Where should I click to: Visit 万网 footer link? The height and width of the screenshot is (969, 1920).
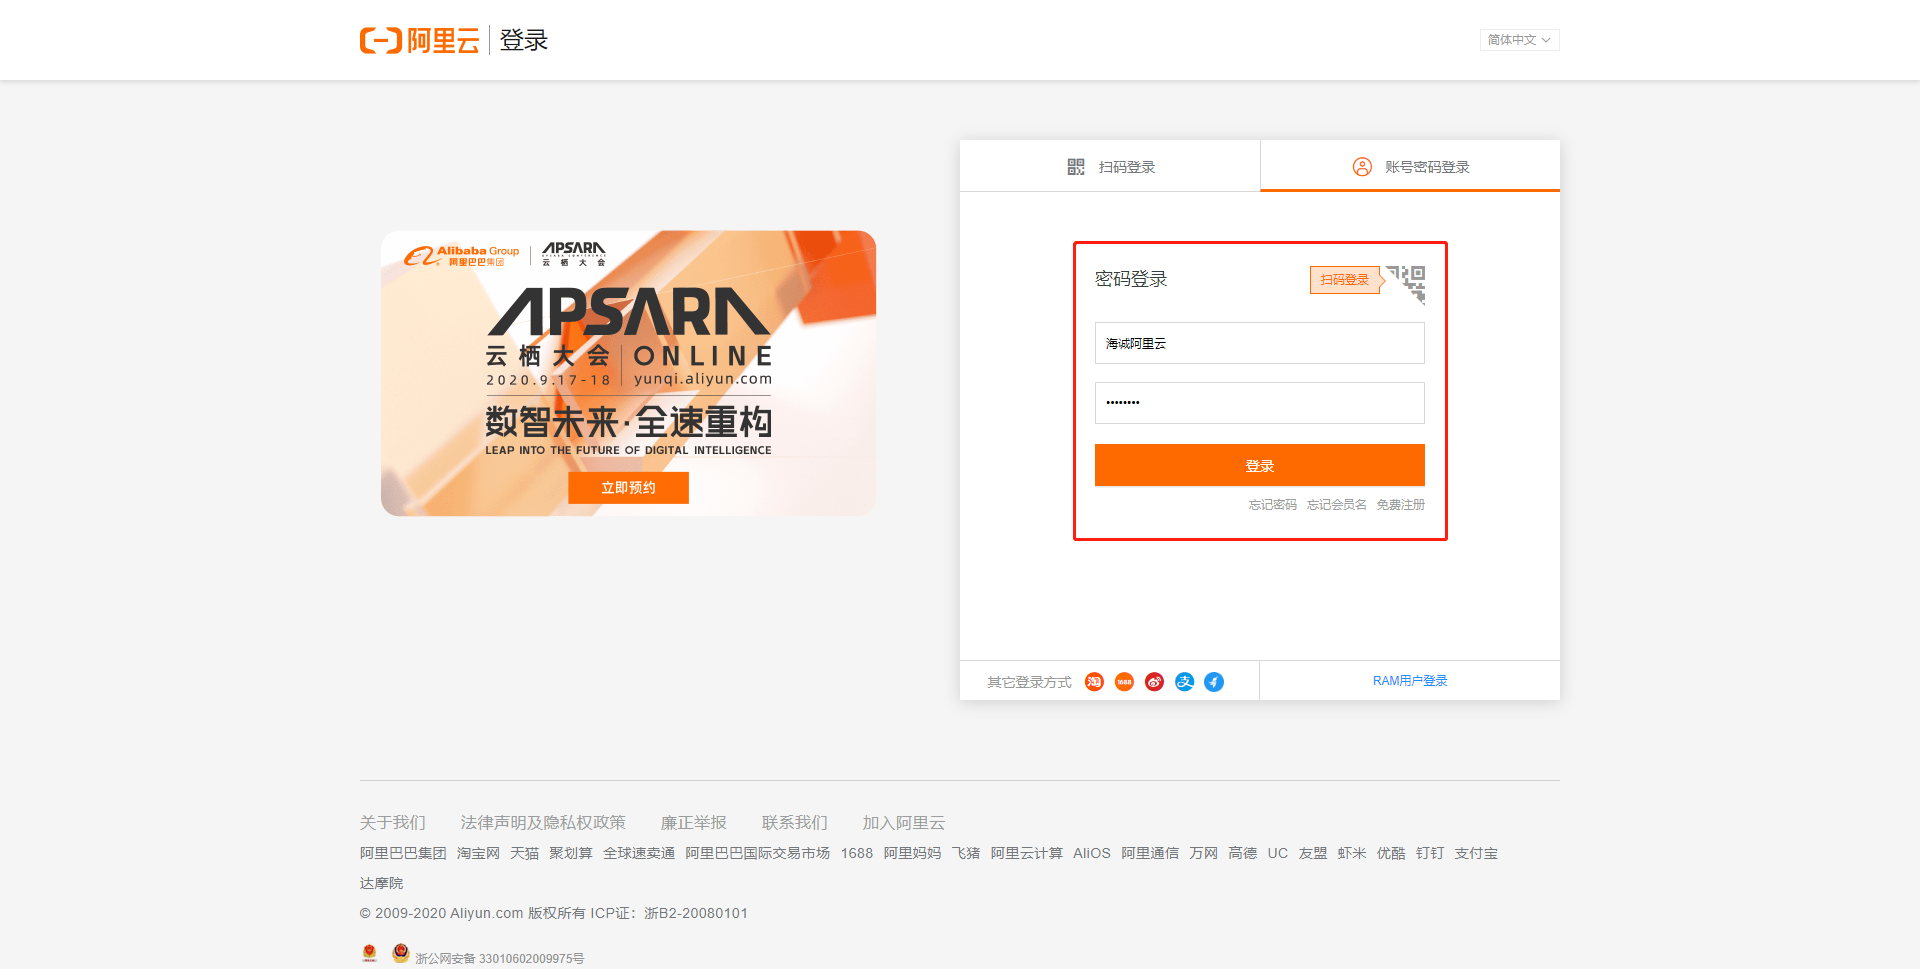1203,853
